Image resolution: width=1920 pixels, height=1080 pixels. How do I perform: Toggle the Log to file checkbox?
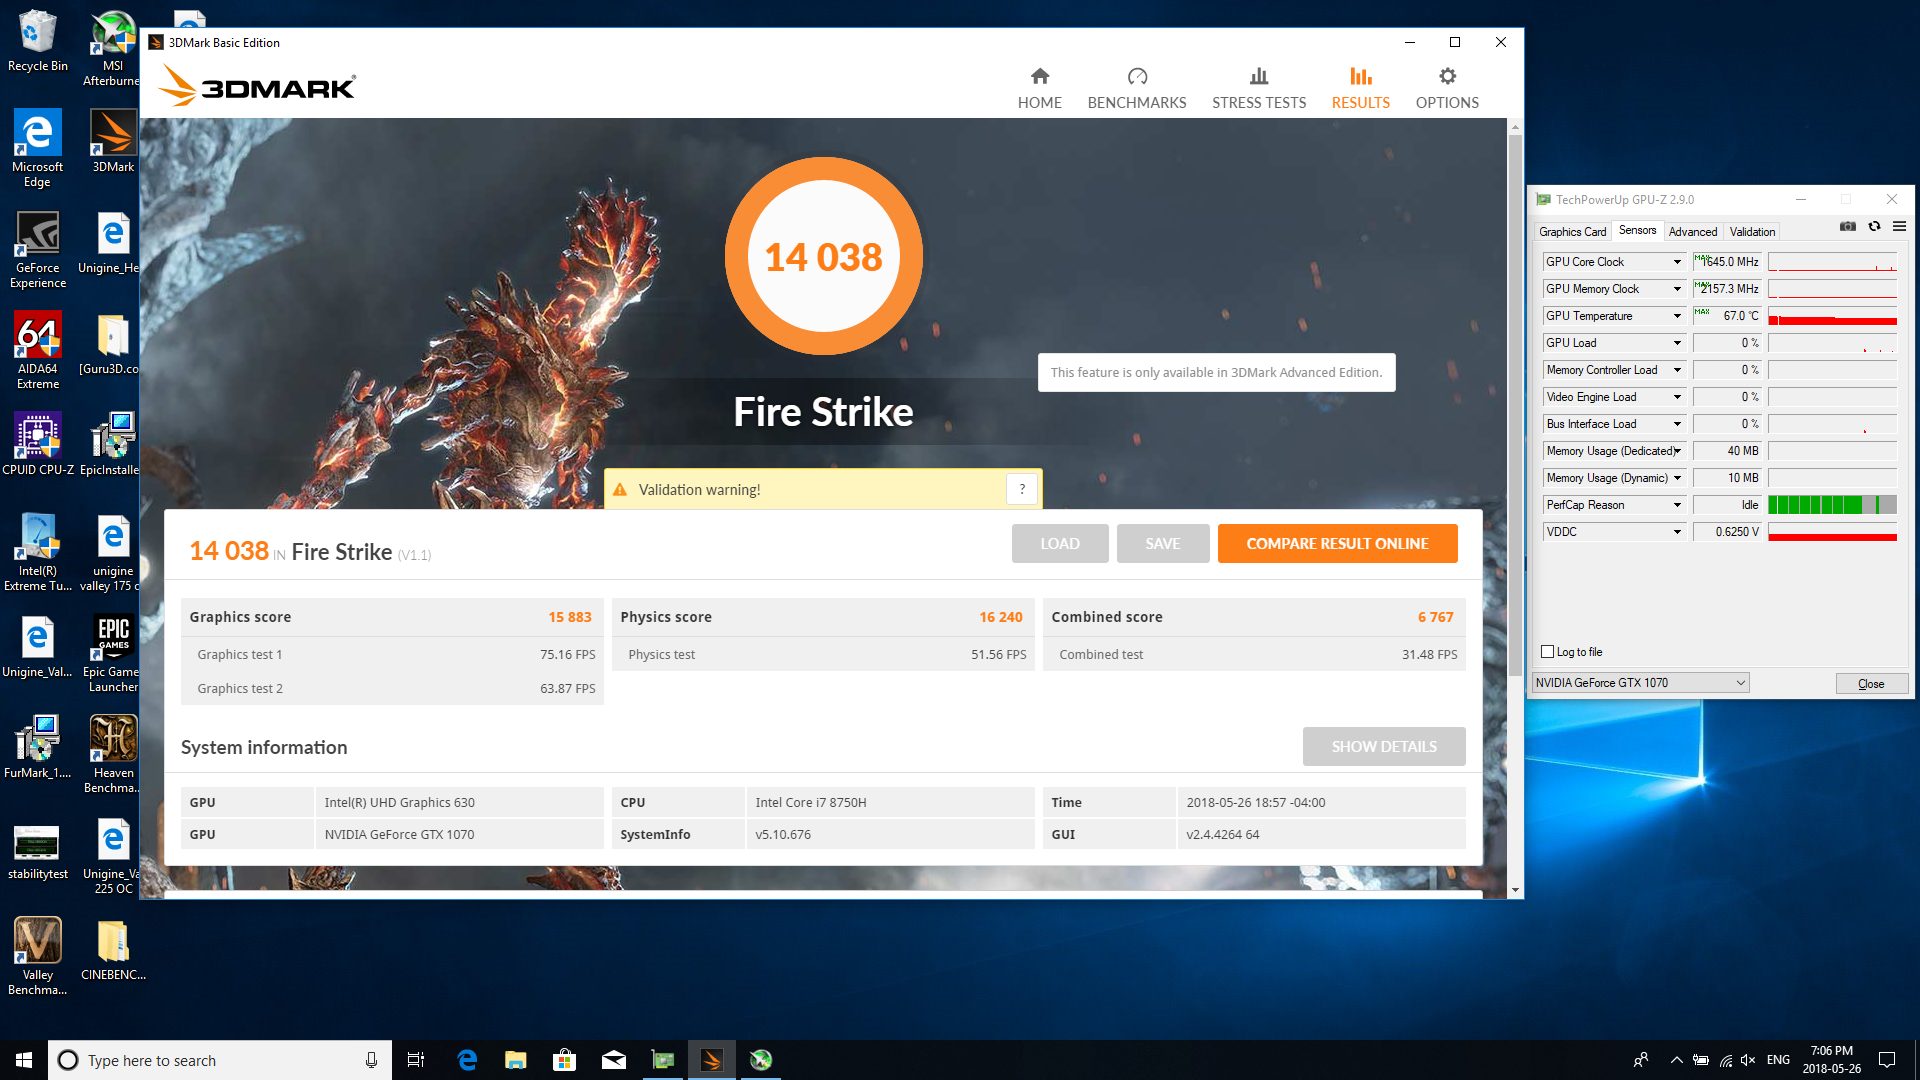[1548, 652]
